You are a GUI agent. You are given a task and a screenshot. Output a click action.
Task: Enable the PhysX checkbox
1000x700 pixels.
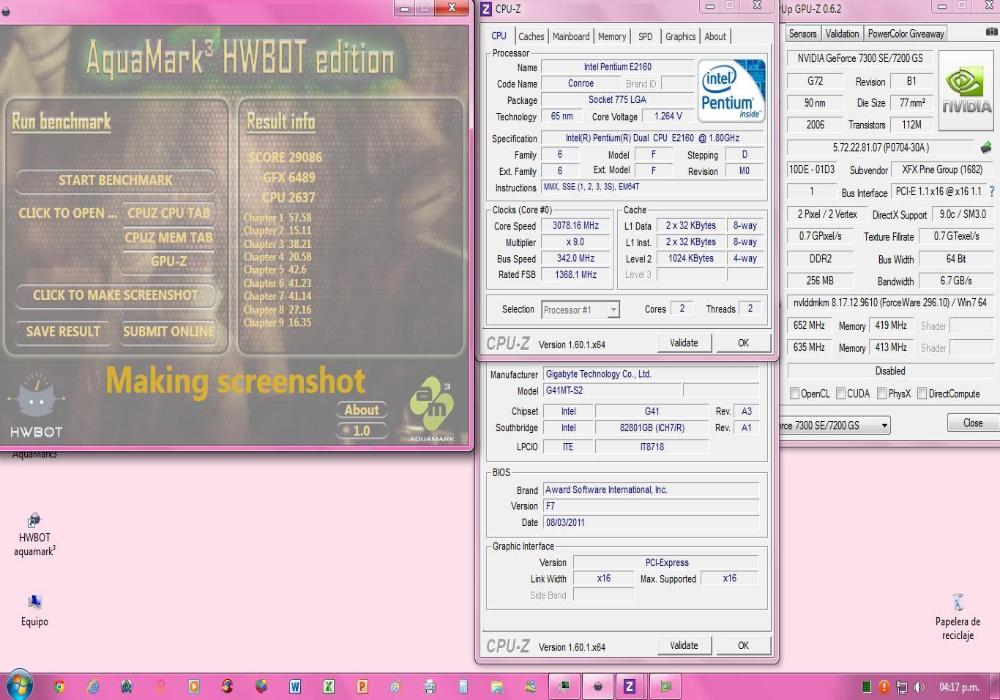click(x=881, y=393)
